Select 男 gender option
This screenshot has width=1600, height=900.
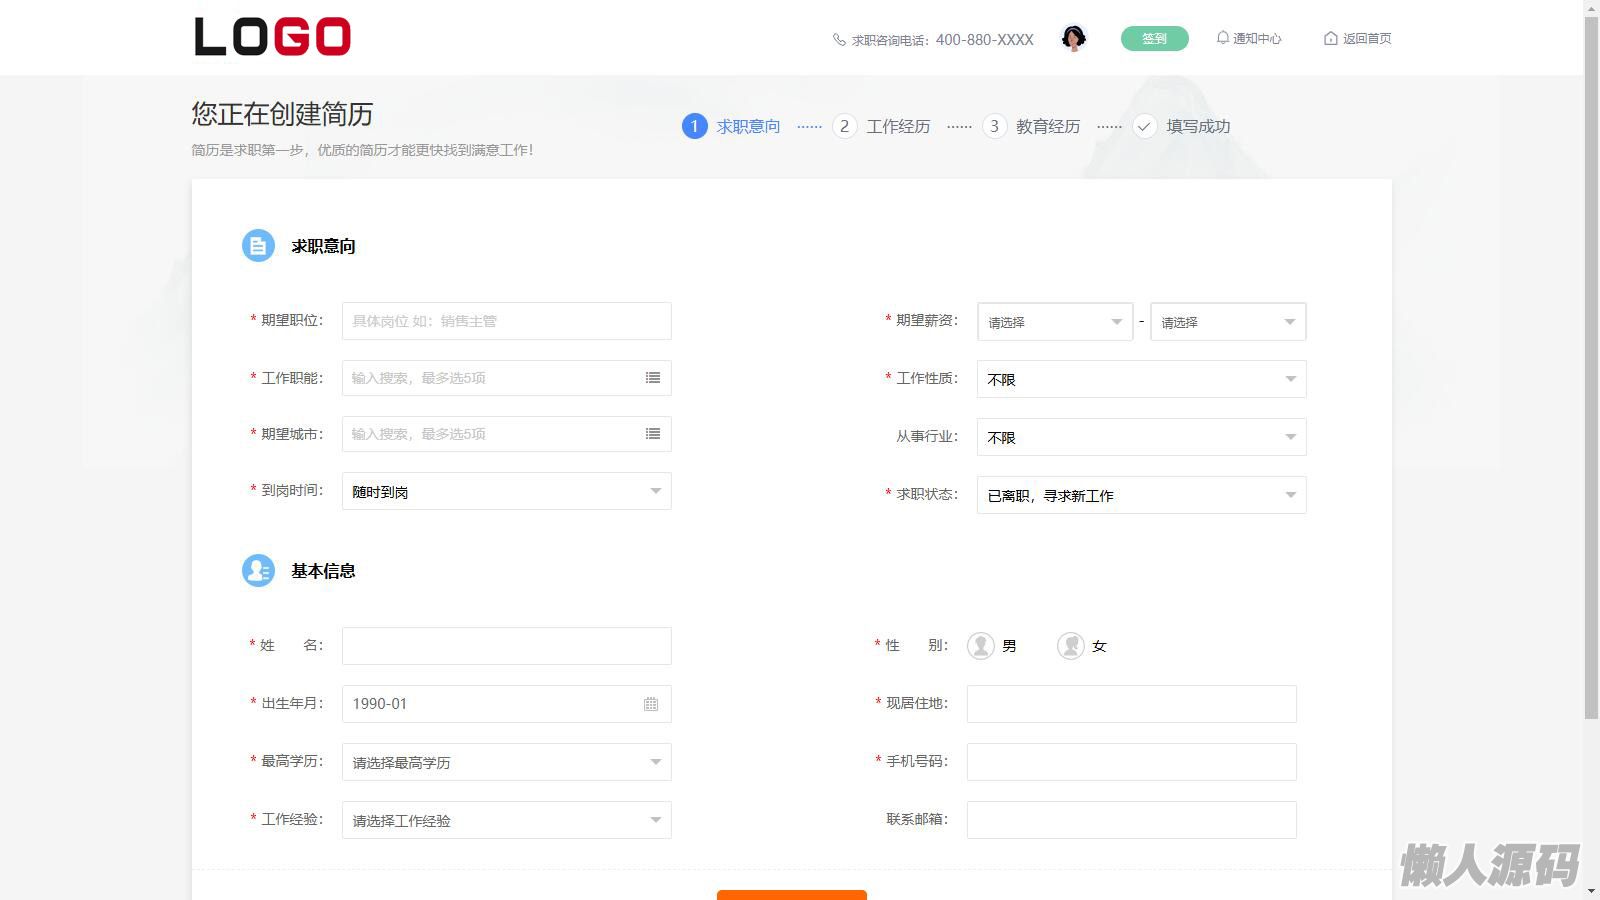(x=982, y=646)
